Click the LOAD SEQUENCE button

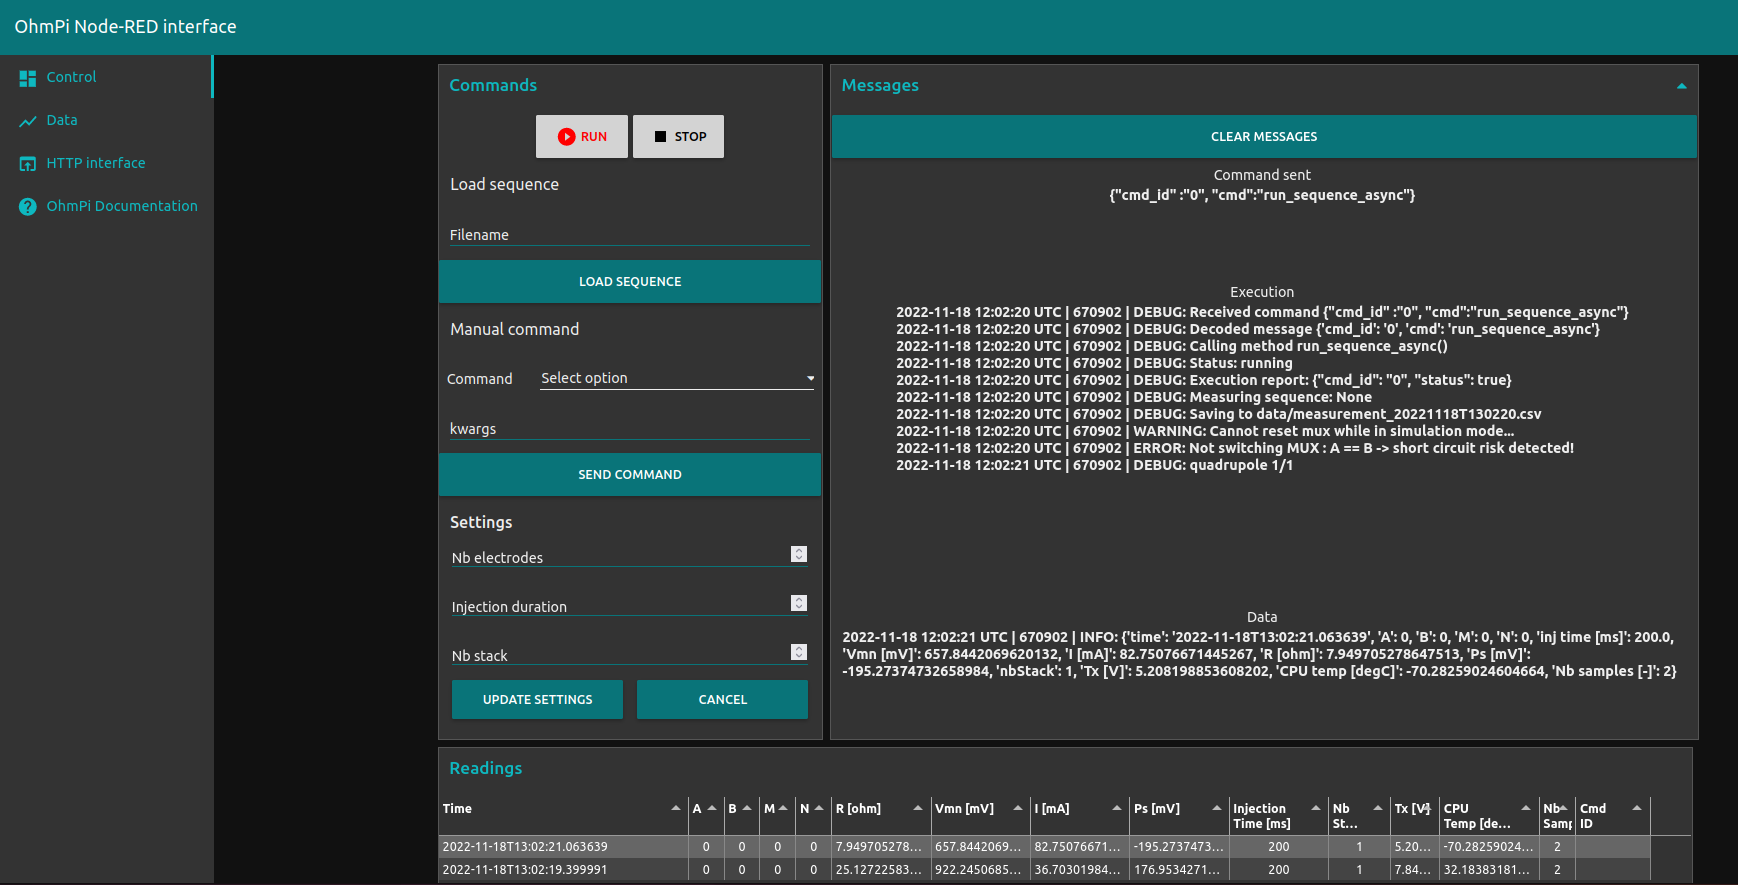pyautogui.click(x=629, y=282)
